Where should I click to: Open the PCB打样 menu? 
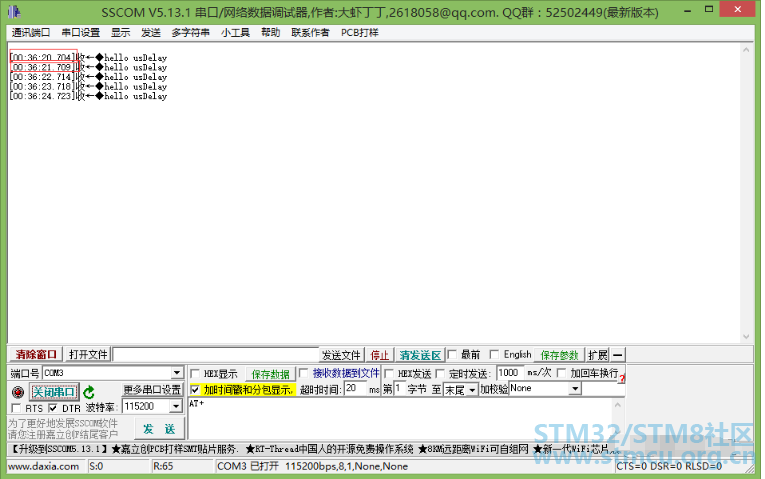[360, 33]
